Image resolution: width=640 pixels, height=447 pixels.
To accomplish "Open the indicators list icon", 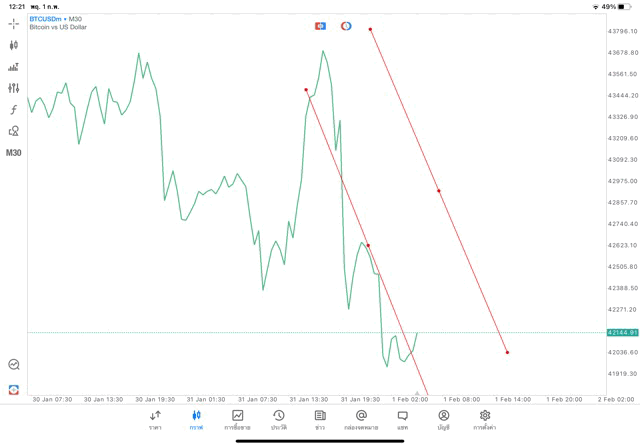I will pos(13,67).
